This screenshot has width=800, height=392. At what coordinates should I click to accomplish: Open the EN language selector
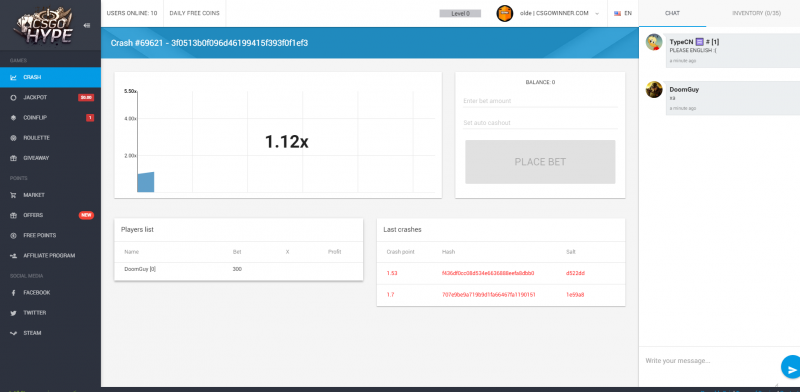point(623,13)
